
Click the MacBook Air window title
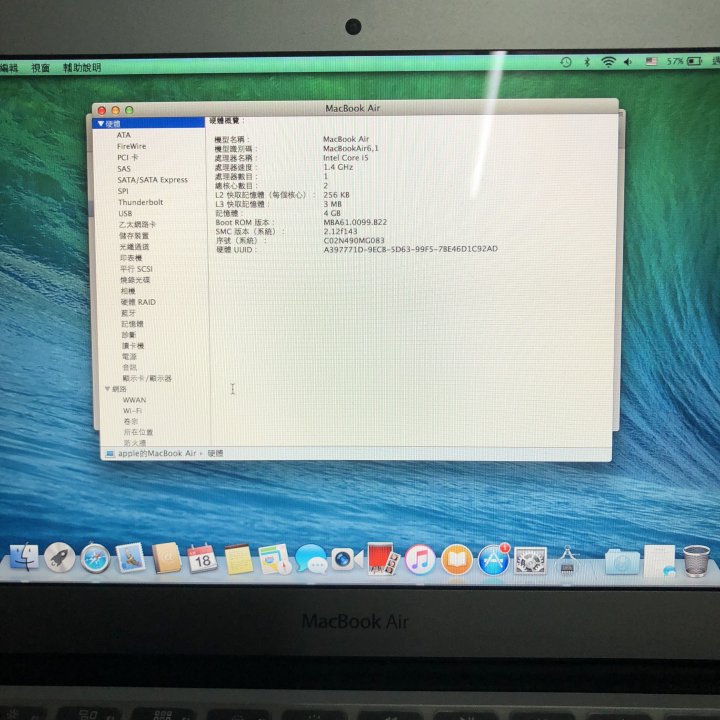tap(353, 108)
